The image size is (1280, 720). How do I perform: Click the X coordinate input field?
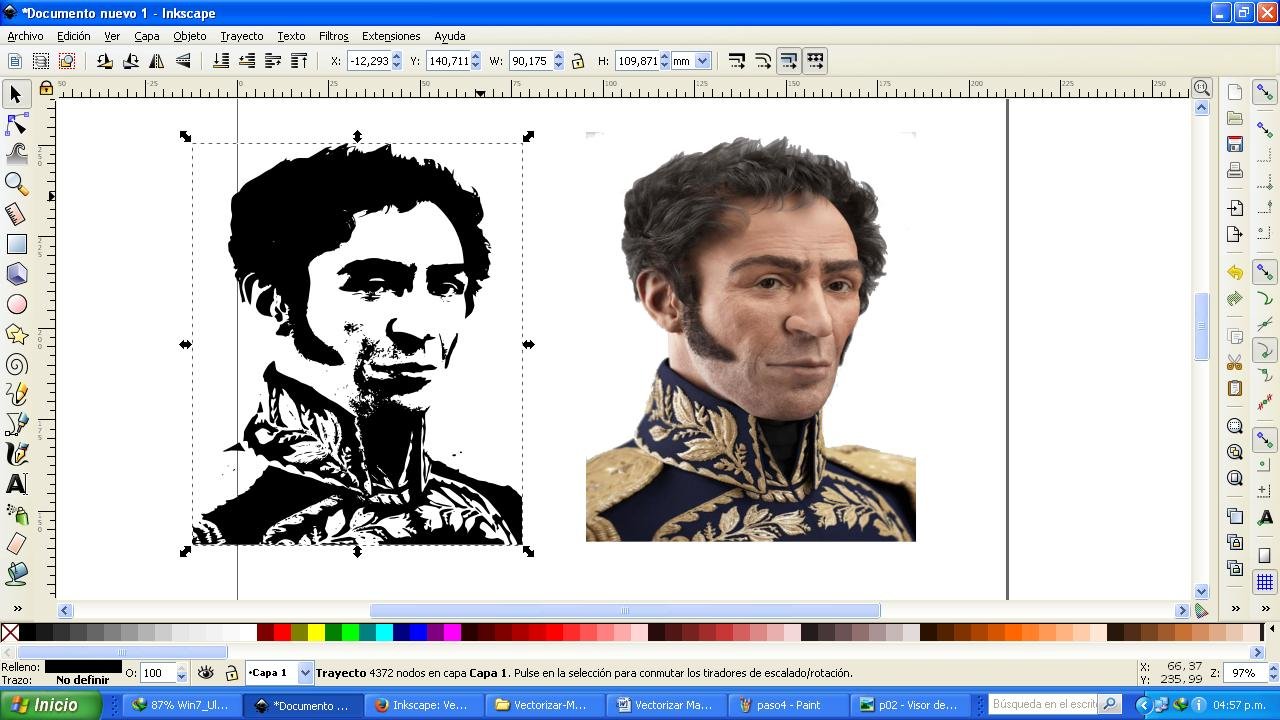click(368, 61)
